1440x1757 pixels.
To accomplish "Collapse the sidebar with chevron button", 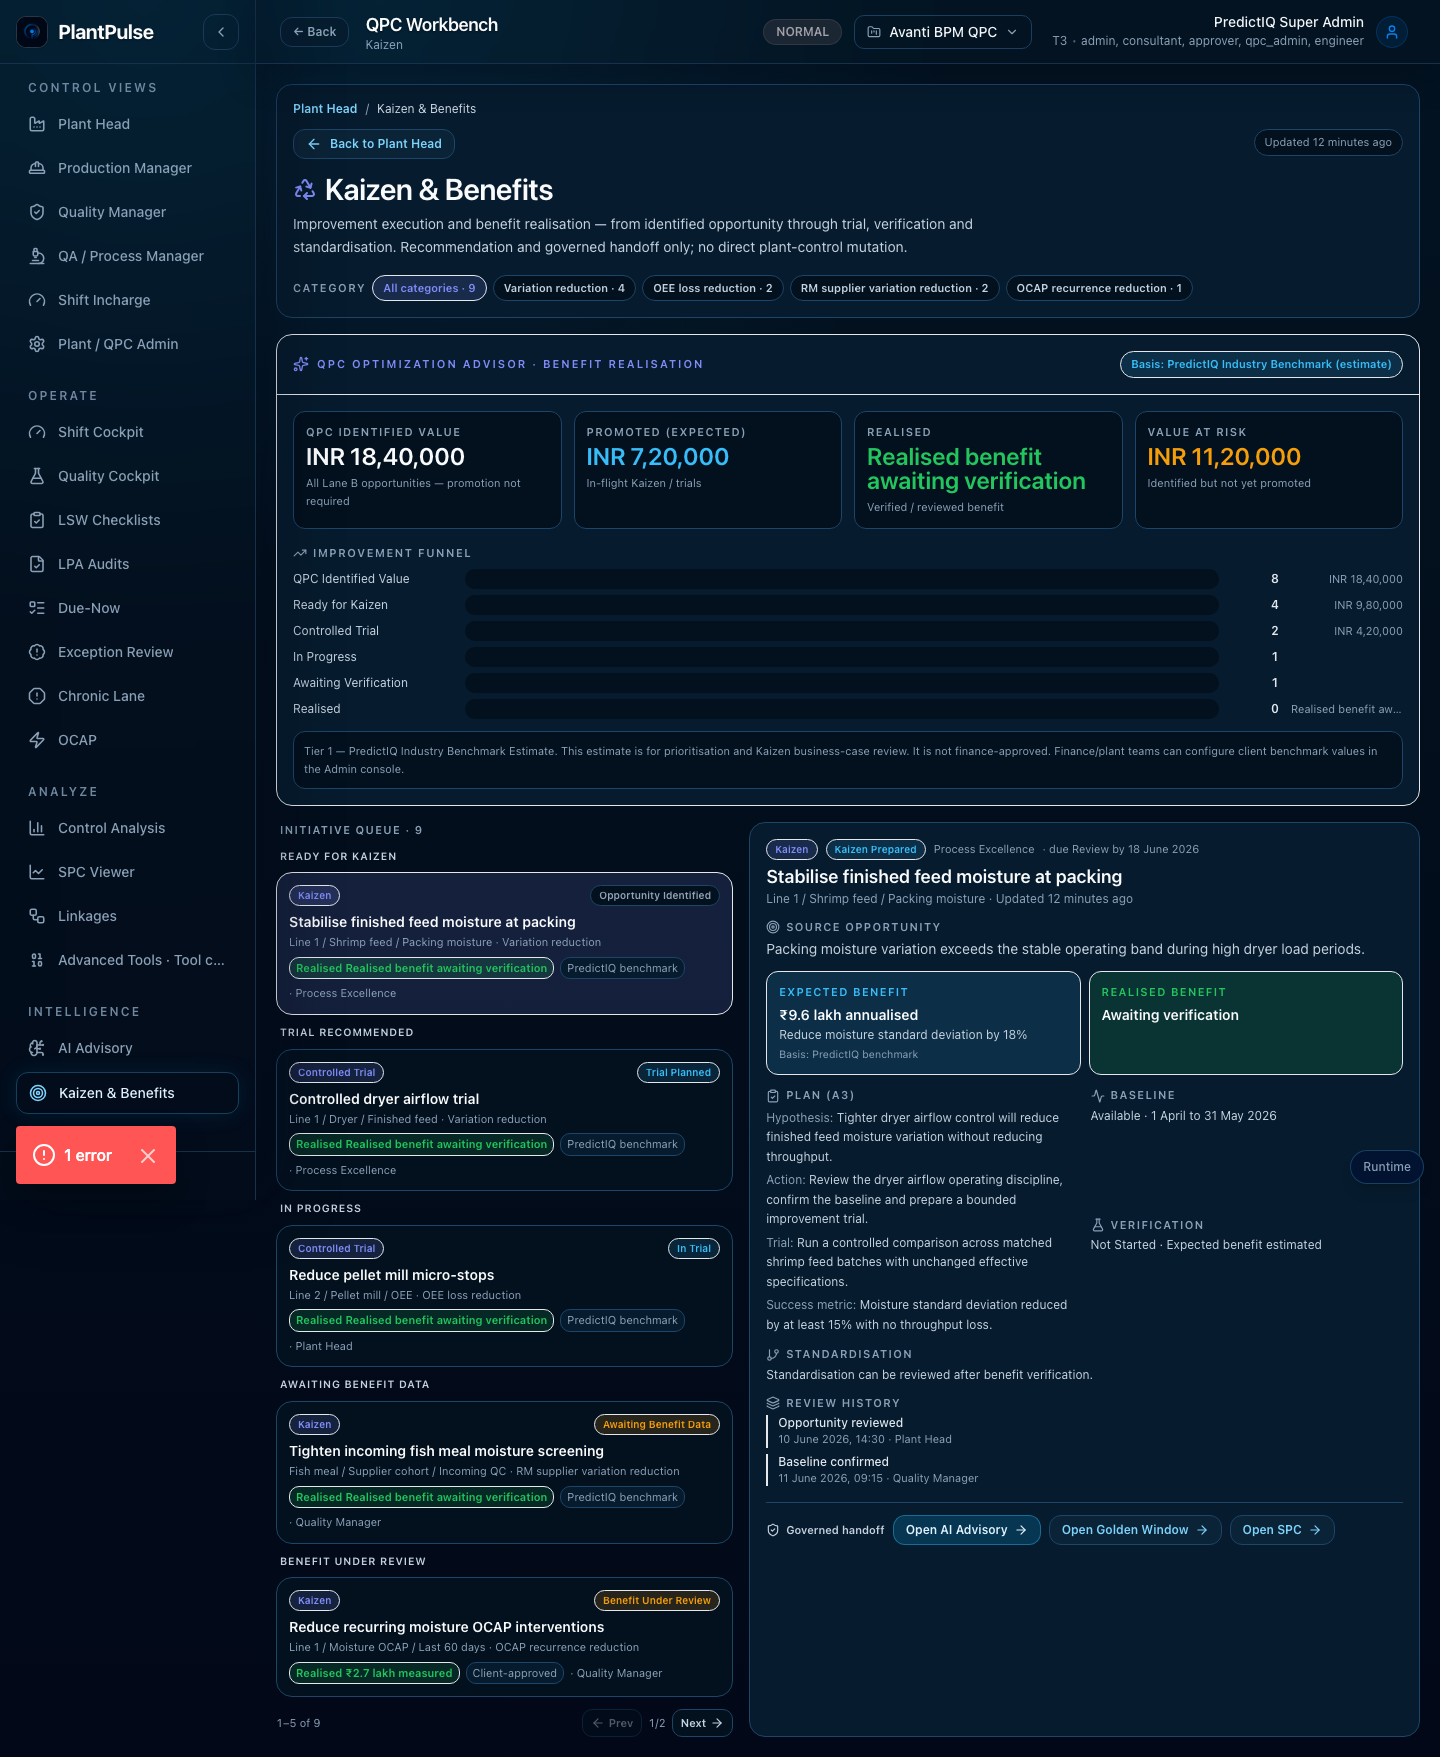I will point(221,32).
